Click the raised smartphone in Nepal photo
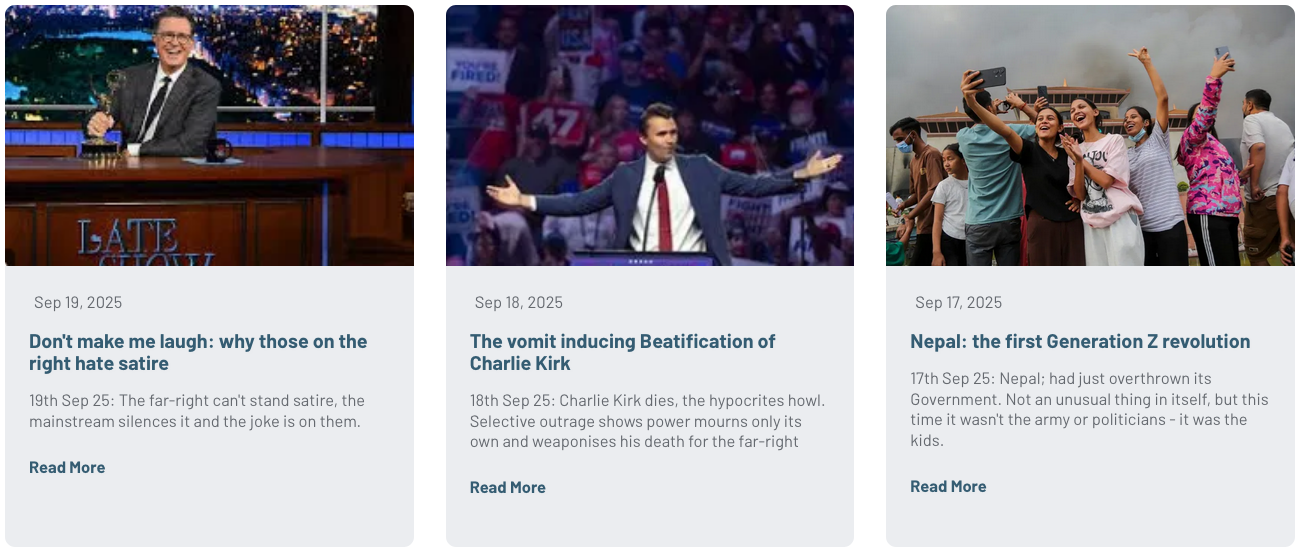The width and height of the screenshot is (1302, 551). pos(991,77)
